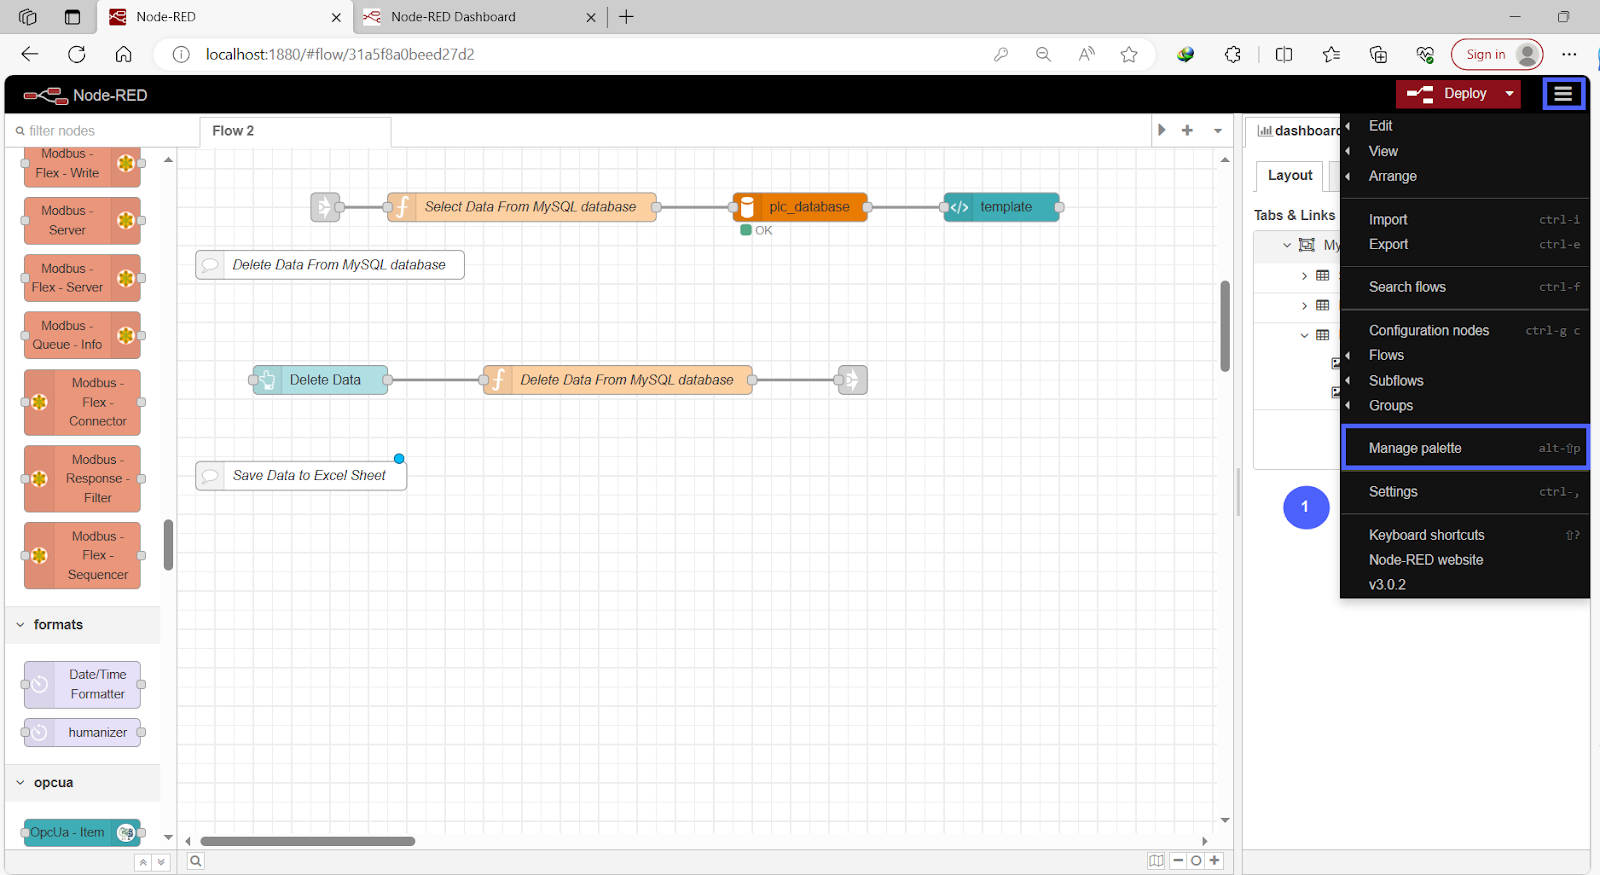
Task: Select the Modbus Flex - Server palette node
Action: click(x=82, y=278)
